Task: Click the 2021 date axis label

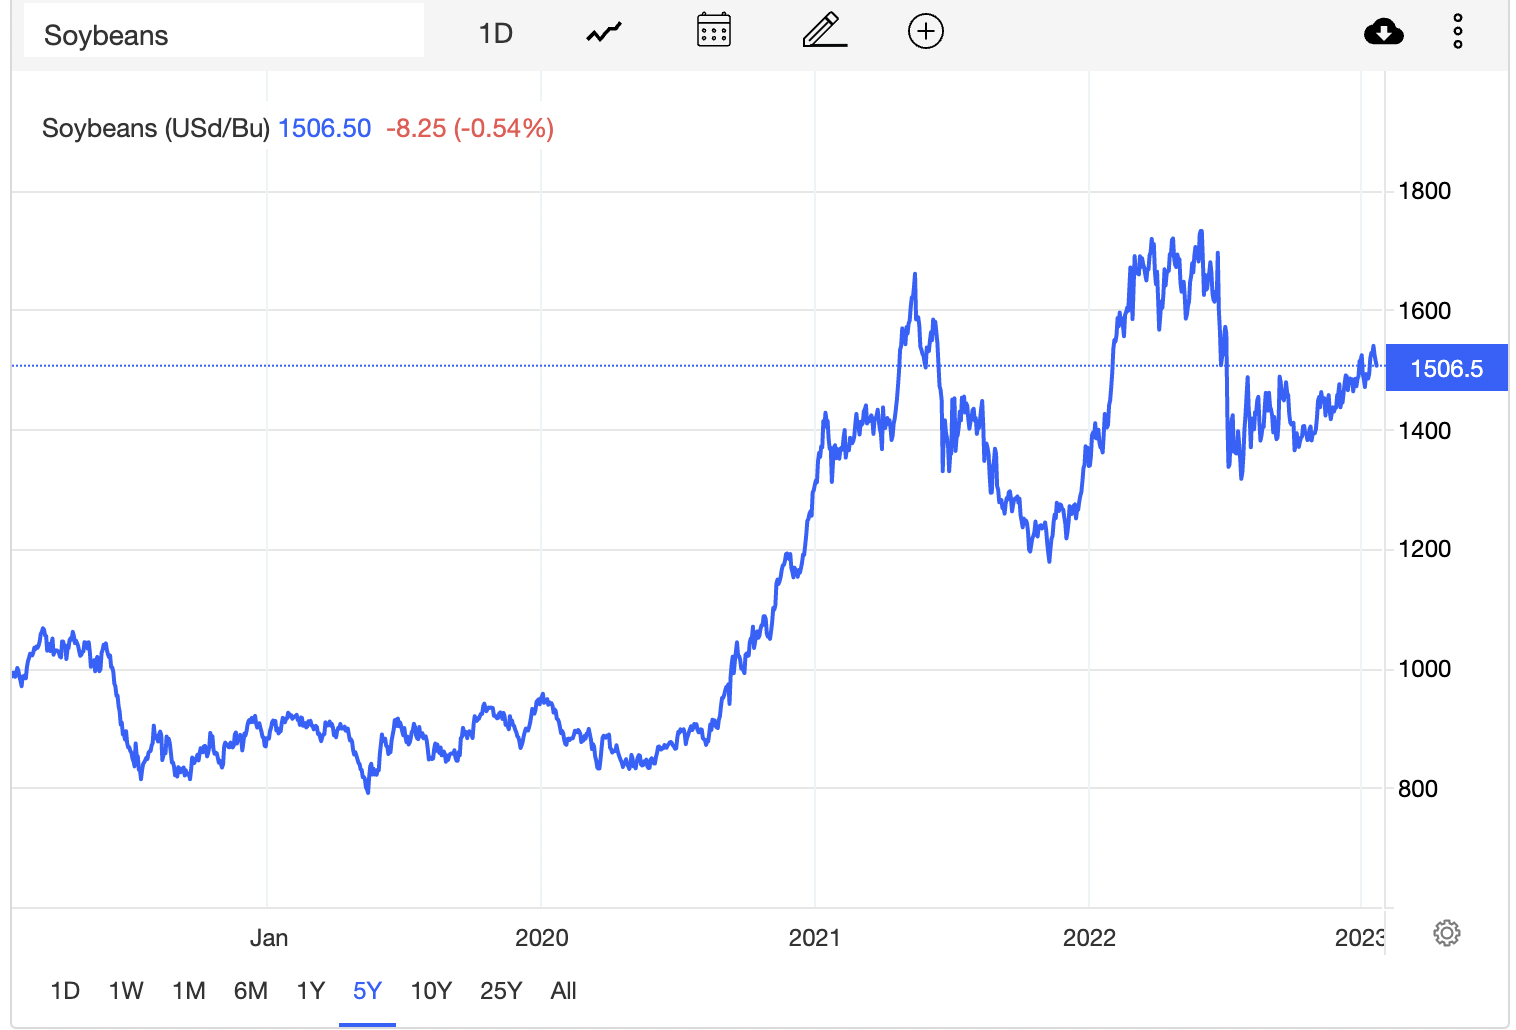Action: [x=815, y=938]
